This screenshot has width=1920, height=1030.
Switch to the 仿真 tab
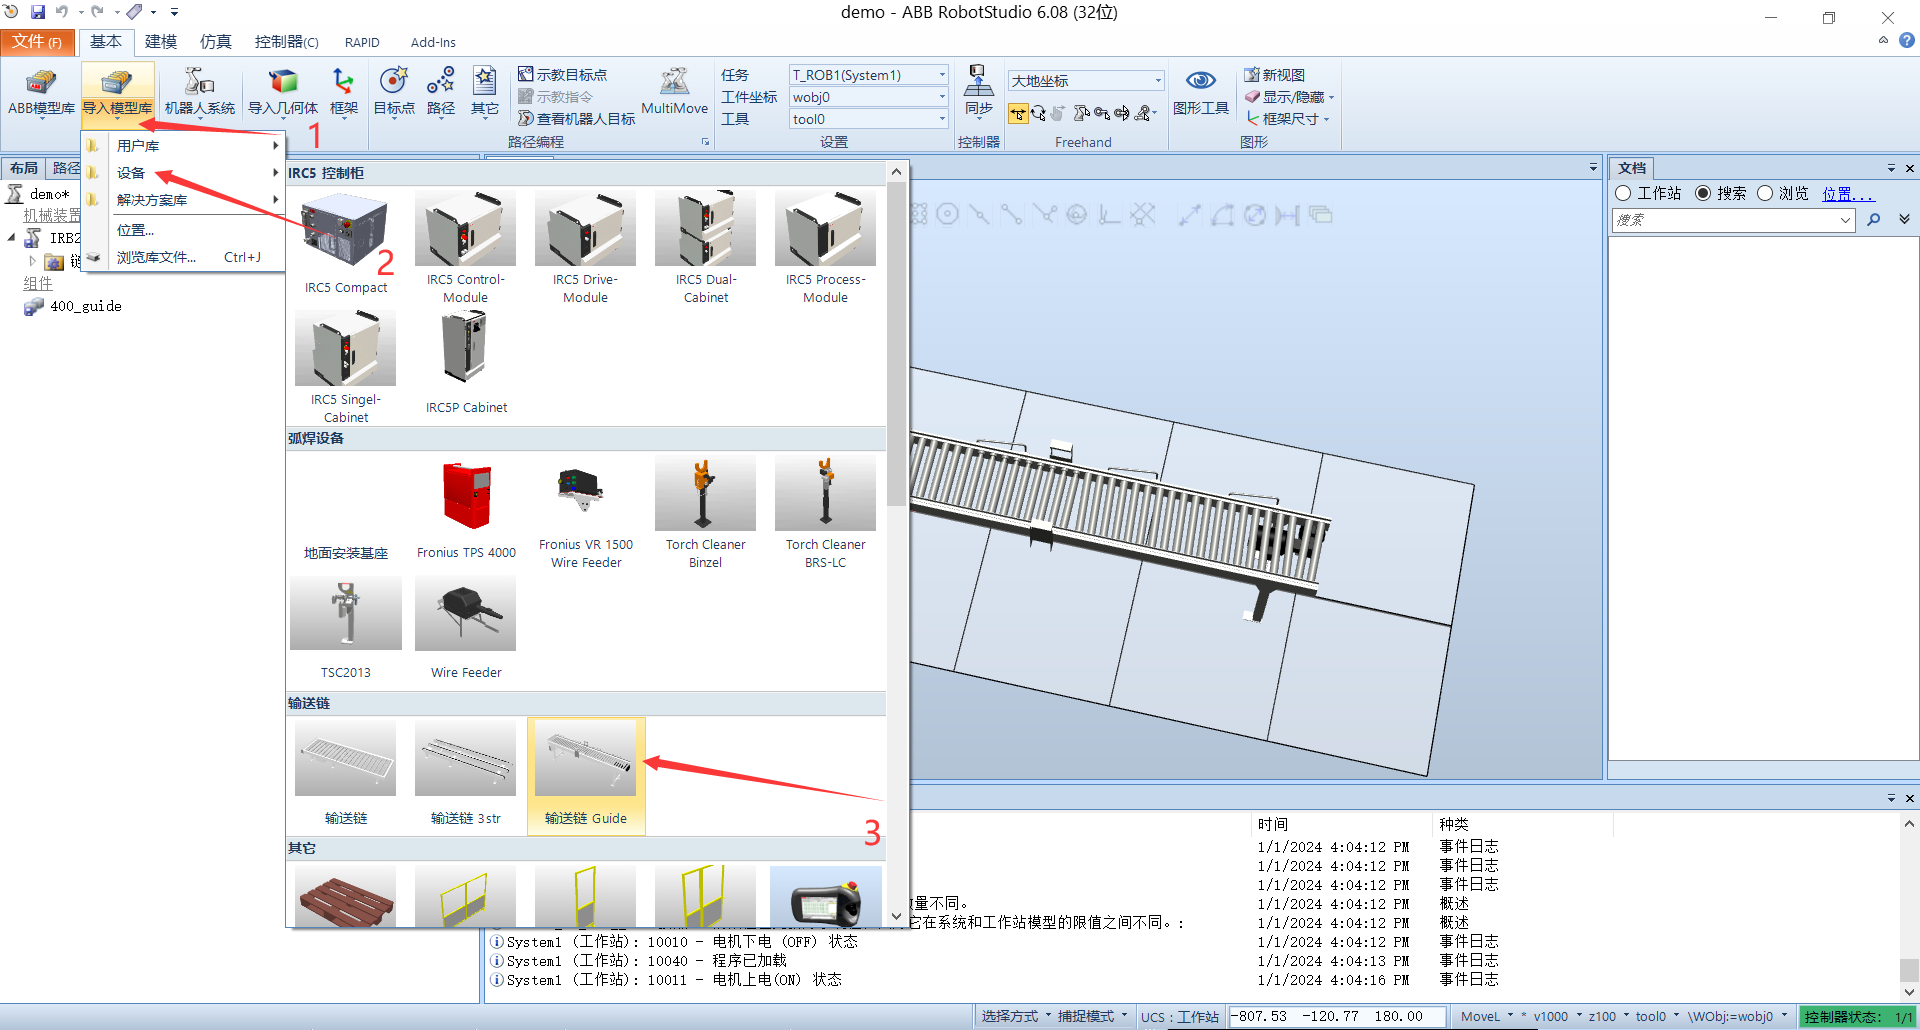click(x=215, y=42)
